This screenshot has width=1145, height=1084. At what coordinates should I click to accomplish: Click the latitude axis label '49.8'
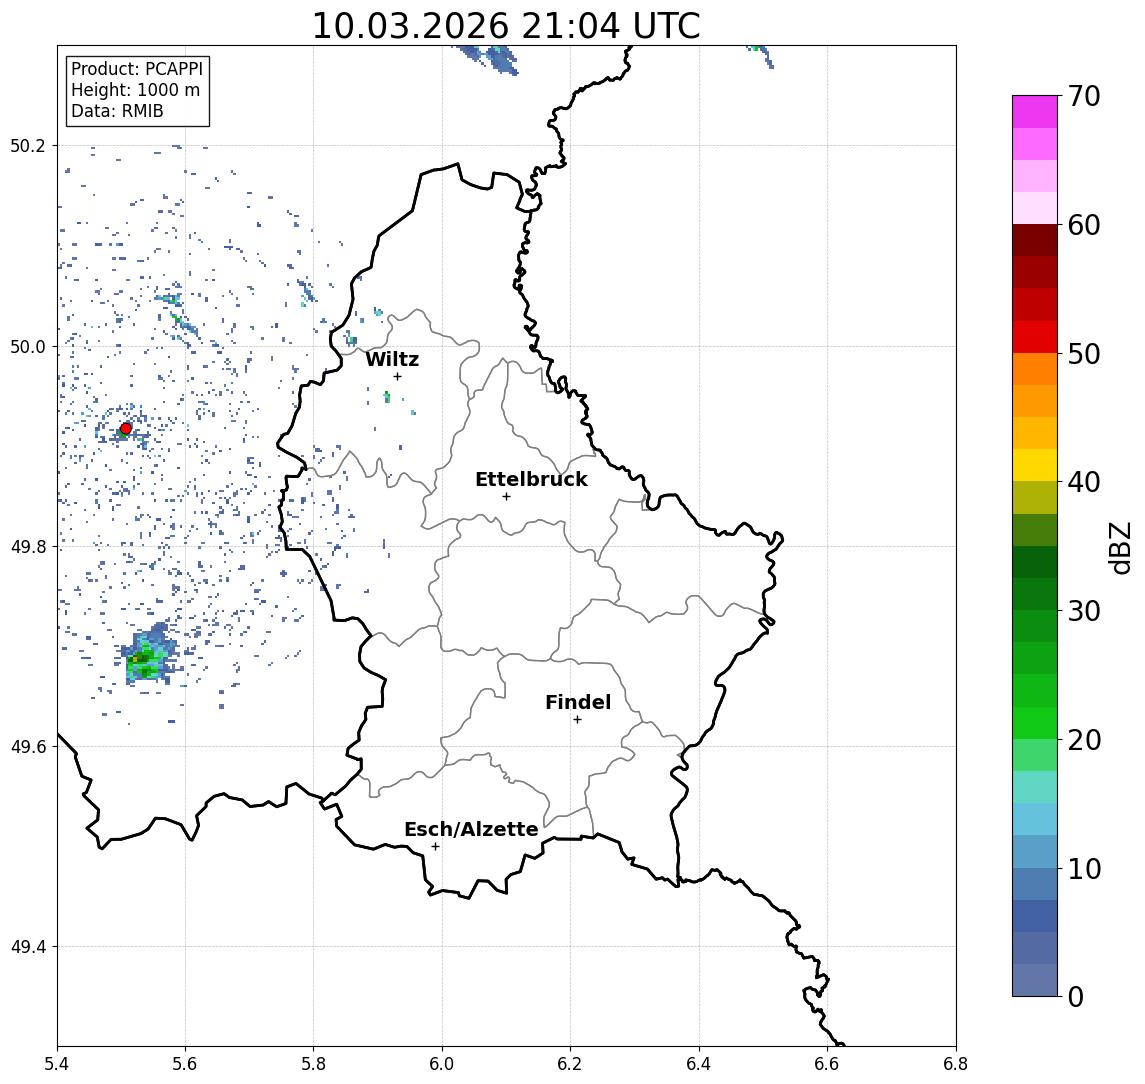[x=28, y=546]
